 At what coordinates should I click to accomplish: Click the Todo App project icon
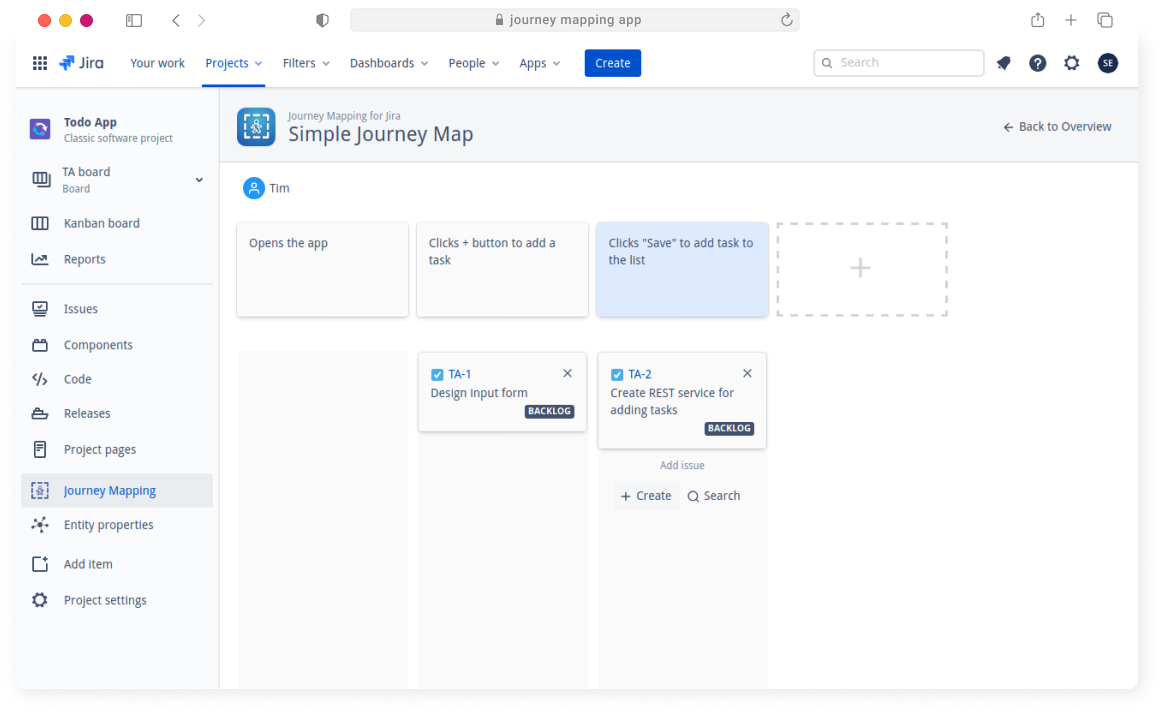pyautogui.click(x=40, y=129)
